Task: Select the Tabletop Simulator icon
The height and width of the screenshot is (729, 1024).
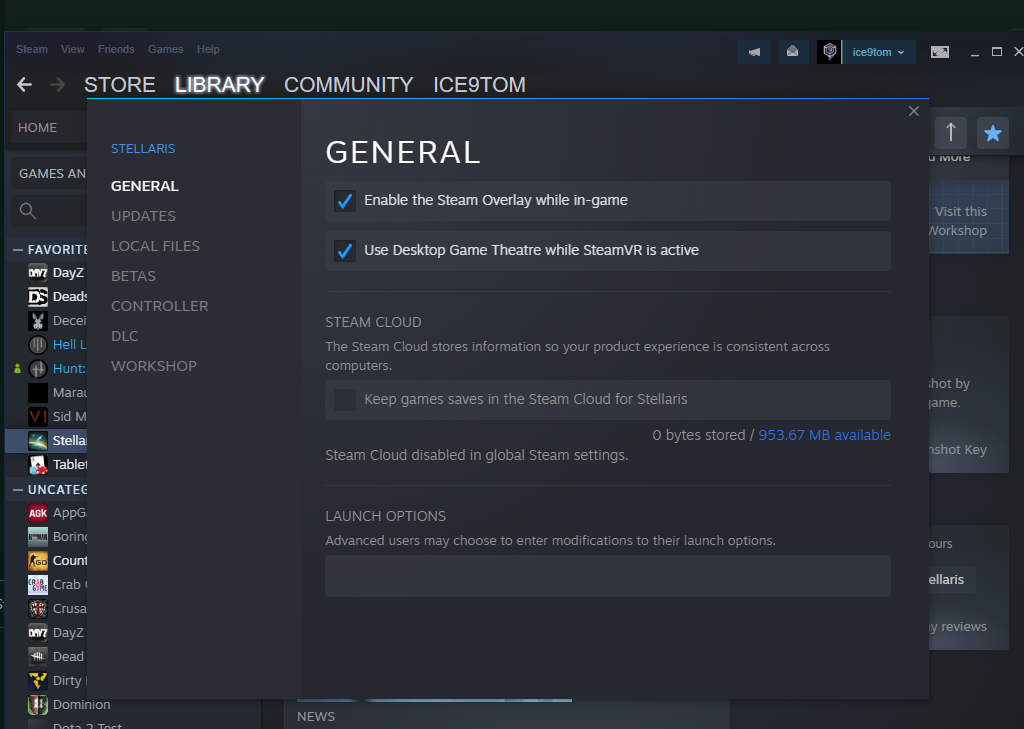Action: (38, 464)
